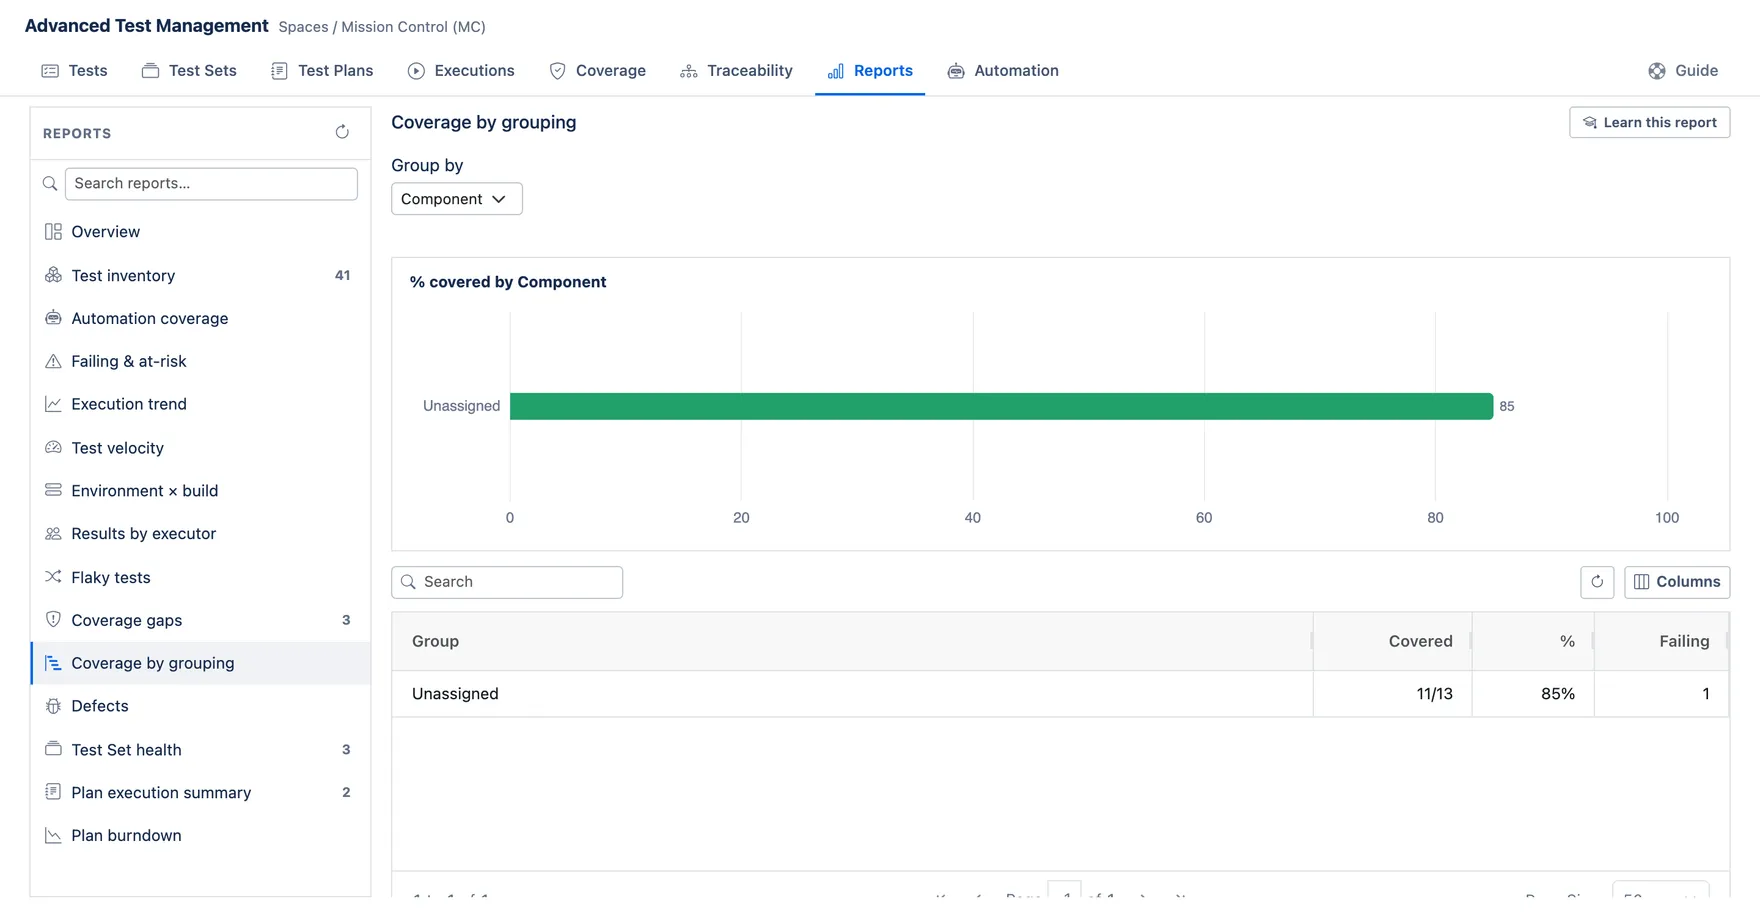View the Flaky tests report

click(200, 577)
